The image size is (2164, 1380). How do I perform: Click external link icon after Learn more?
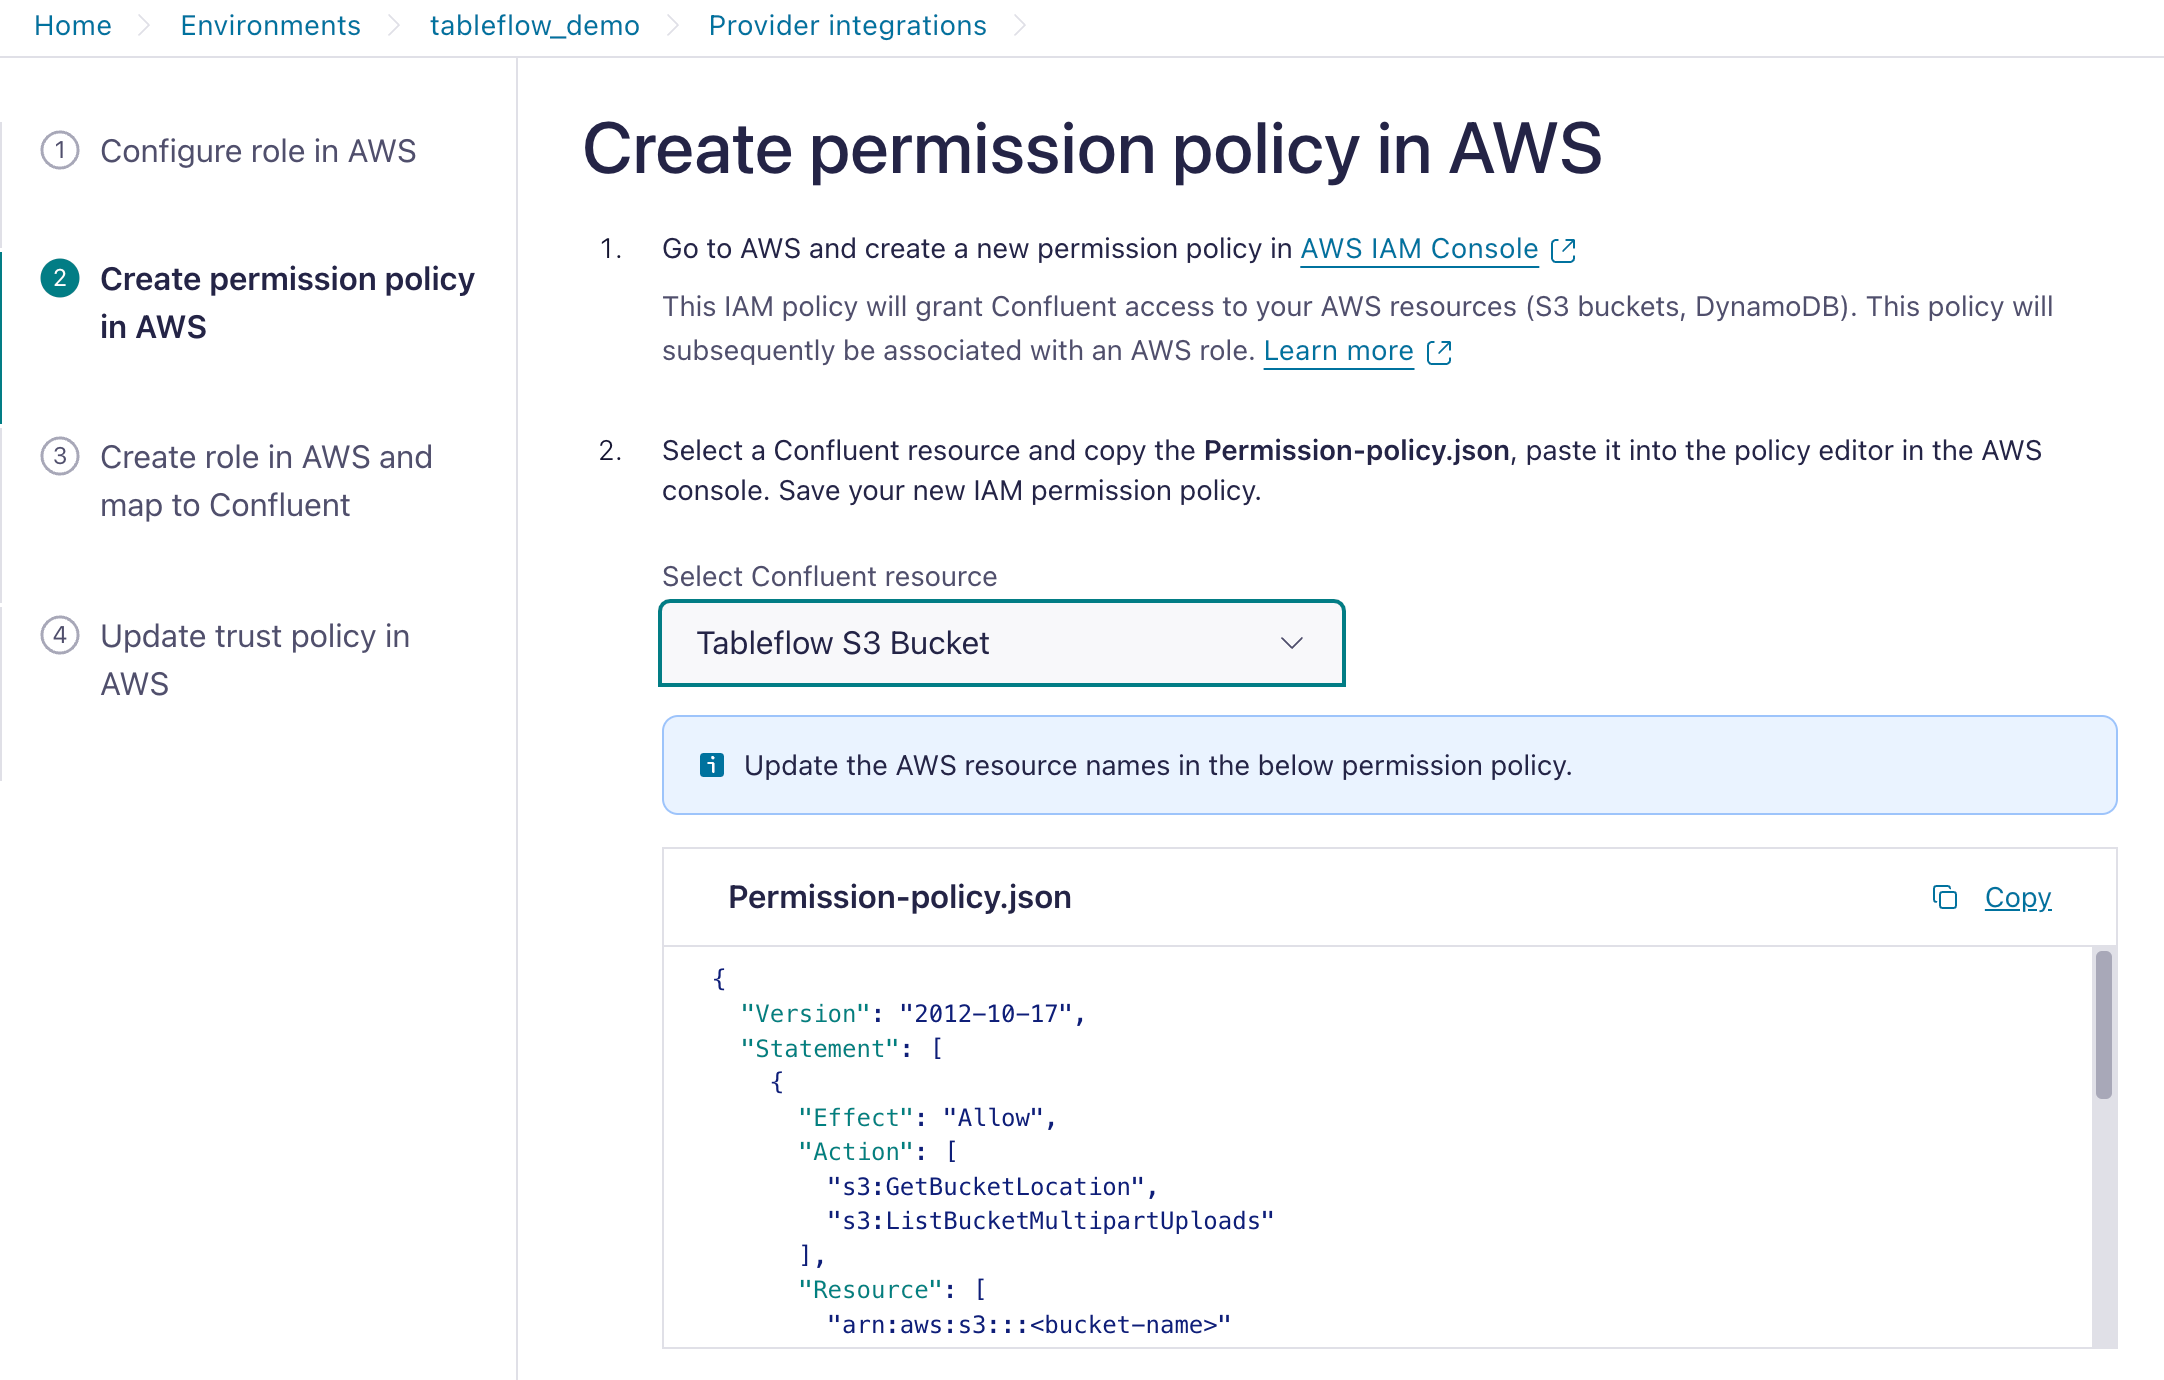tap(1439, 352)
